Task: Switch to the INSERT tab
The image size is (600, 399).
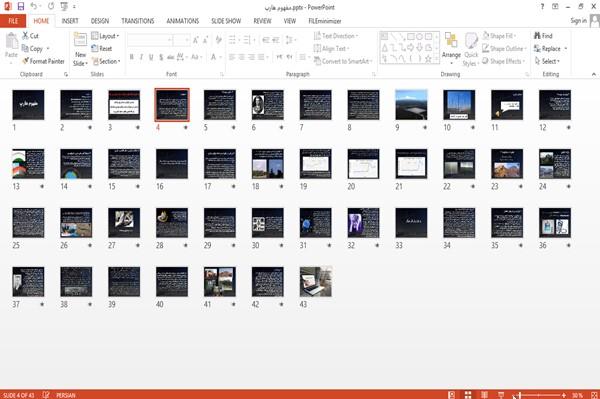Action: pyautogui.click(x=70, y=21)
